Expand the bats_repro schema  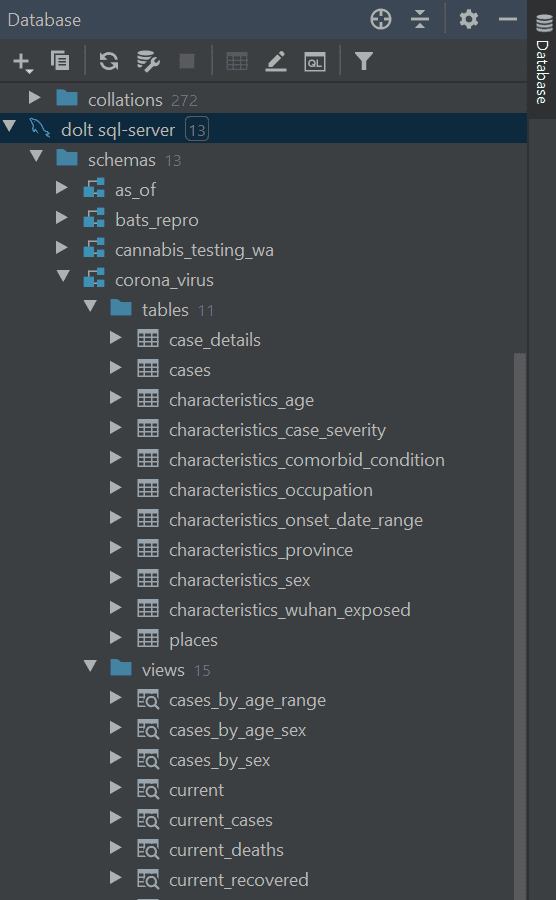pos(62,218)
